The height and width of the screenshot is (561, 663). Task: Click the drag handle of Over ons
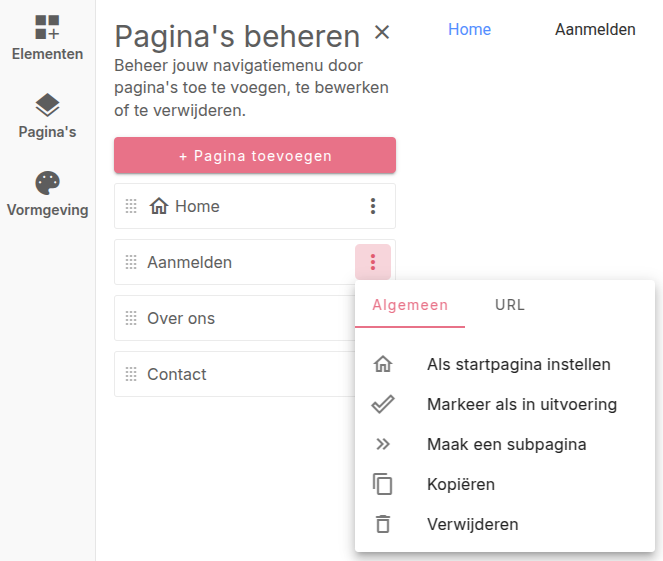point(131,318)
